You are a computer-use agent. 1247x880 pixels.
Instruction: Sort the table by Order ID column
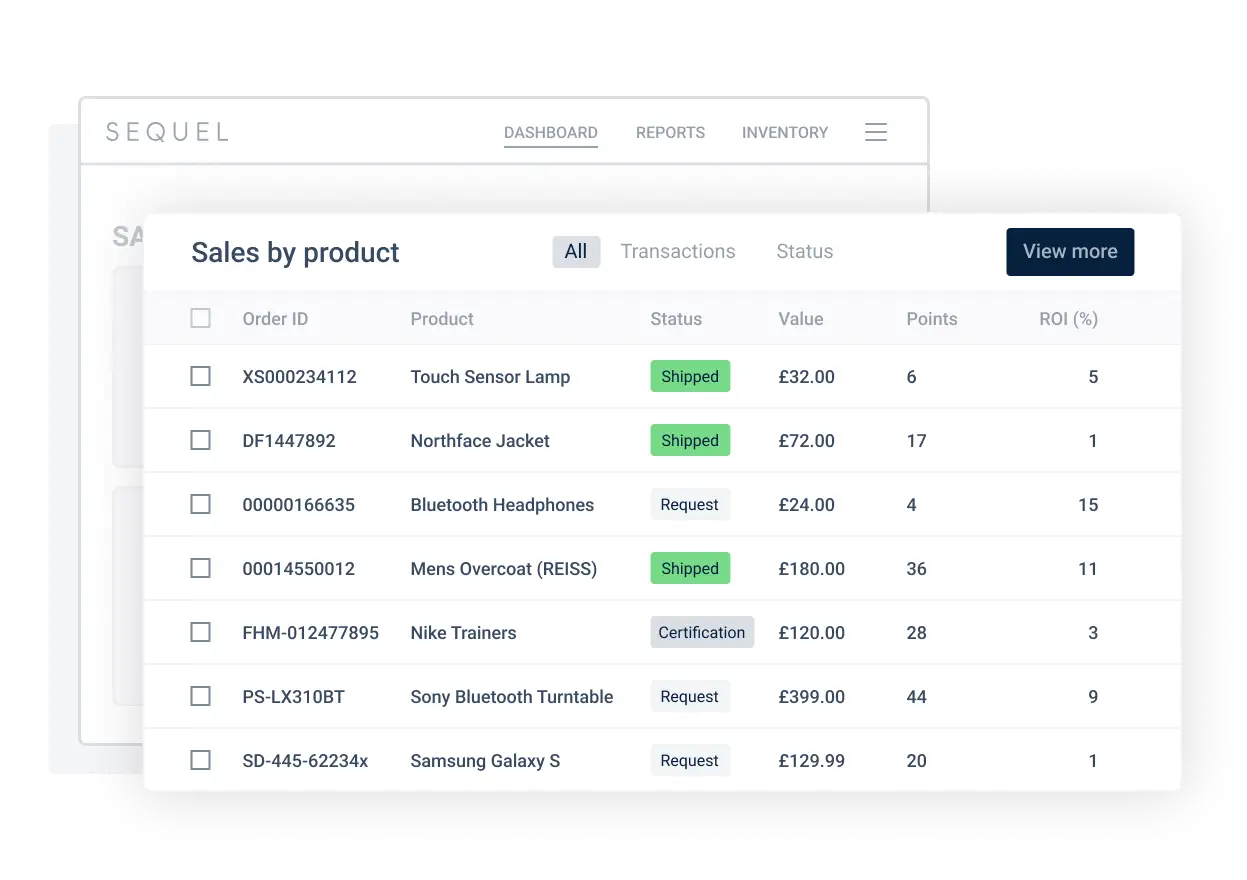pos(275,318)
